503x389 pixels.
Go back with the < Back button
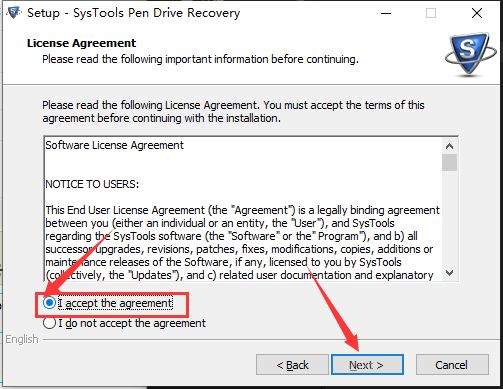tap(292, 365)
